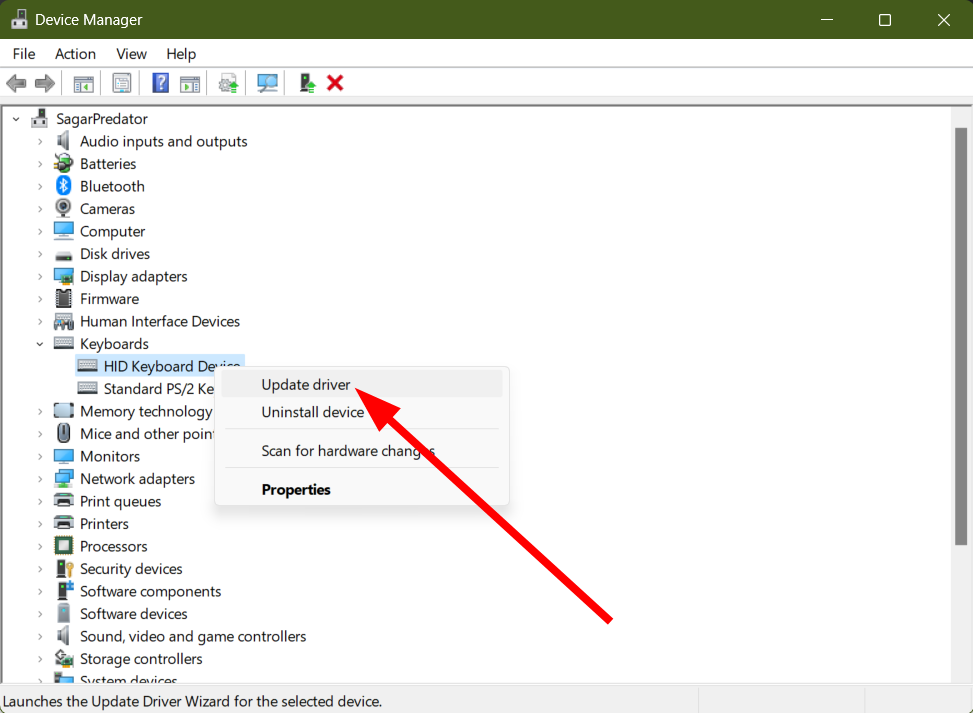Screen dimensions: 973x713
Task: Collapse the SagarPredator root node
Action: (16, 119)
